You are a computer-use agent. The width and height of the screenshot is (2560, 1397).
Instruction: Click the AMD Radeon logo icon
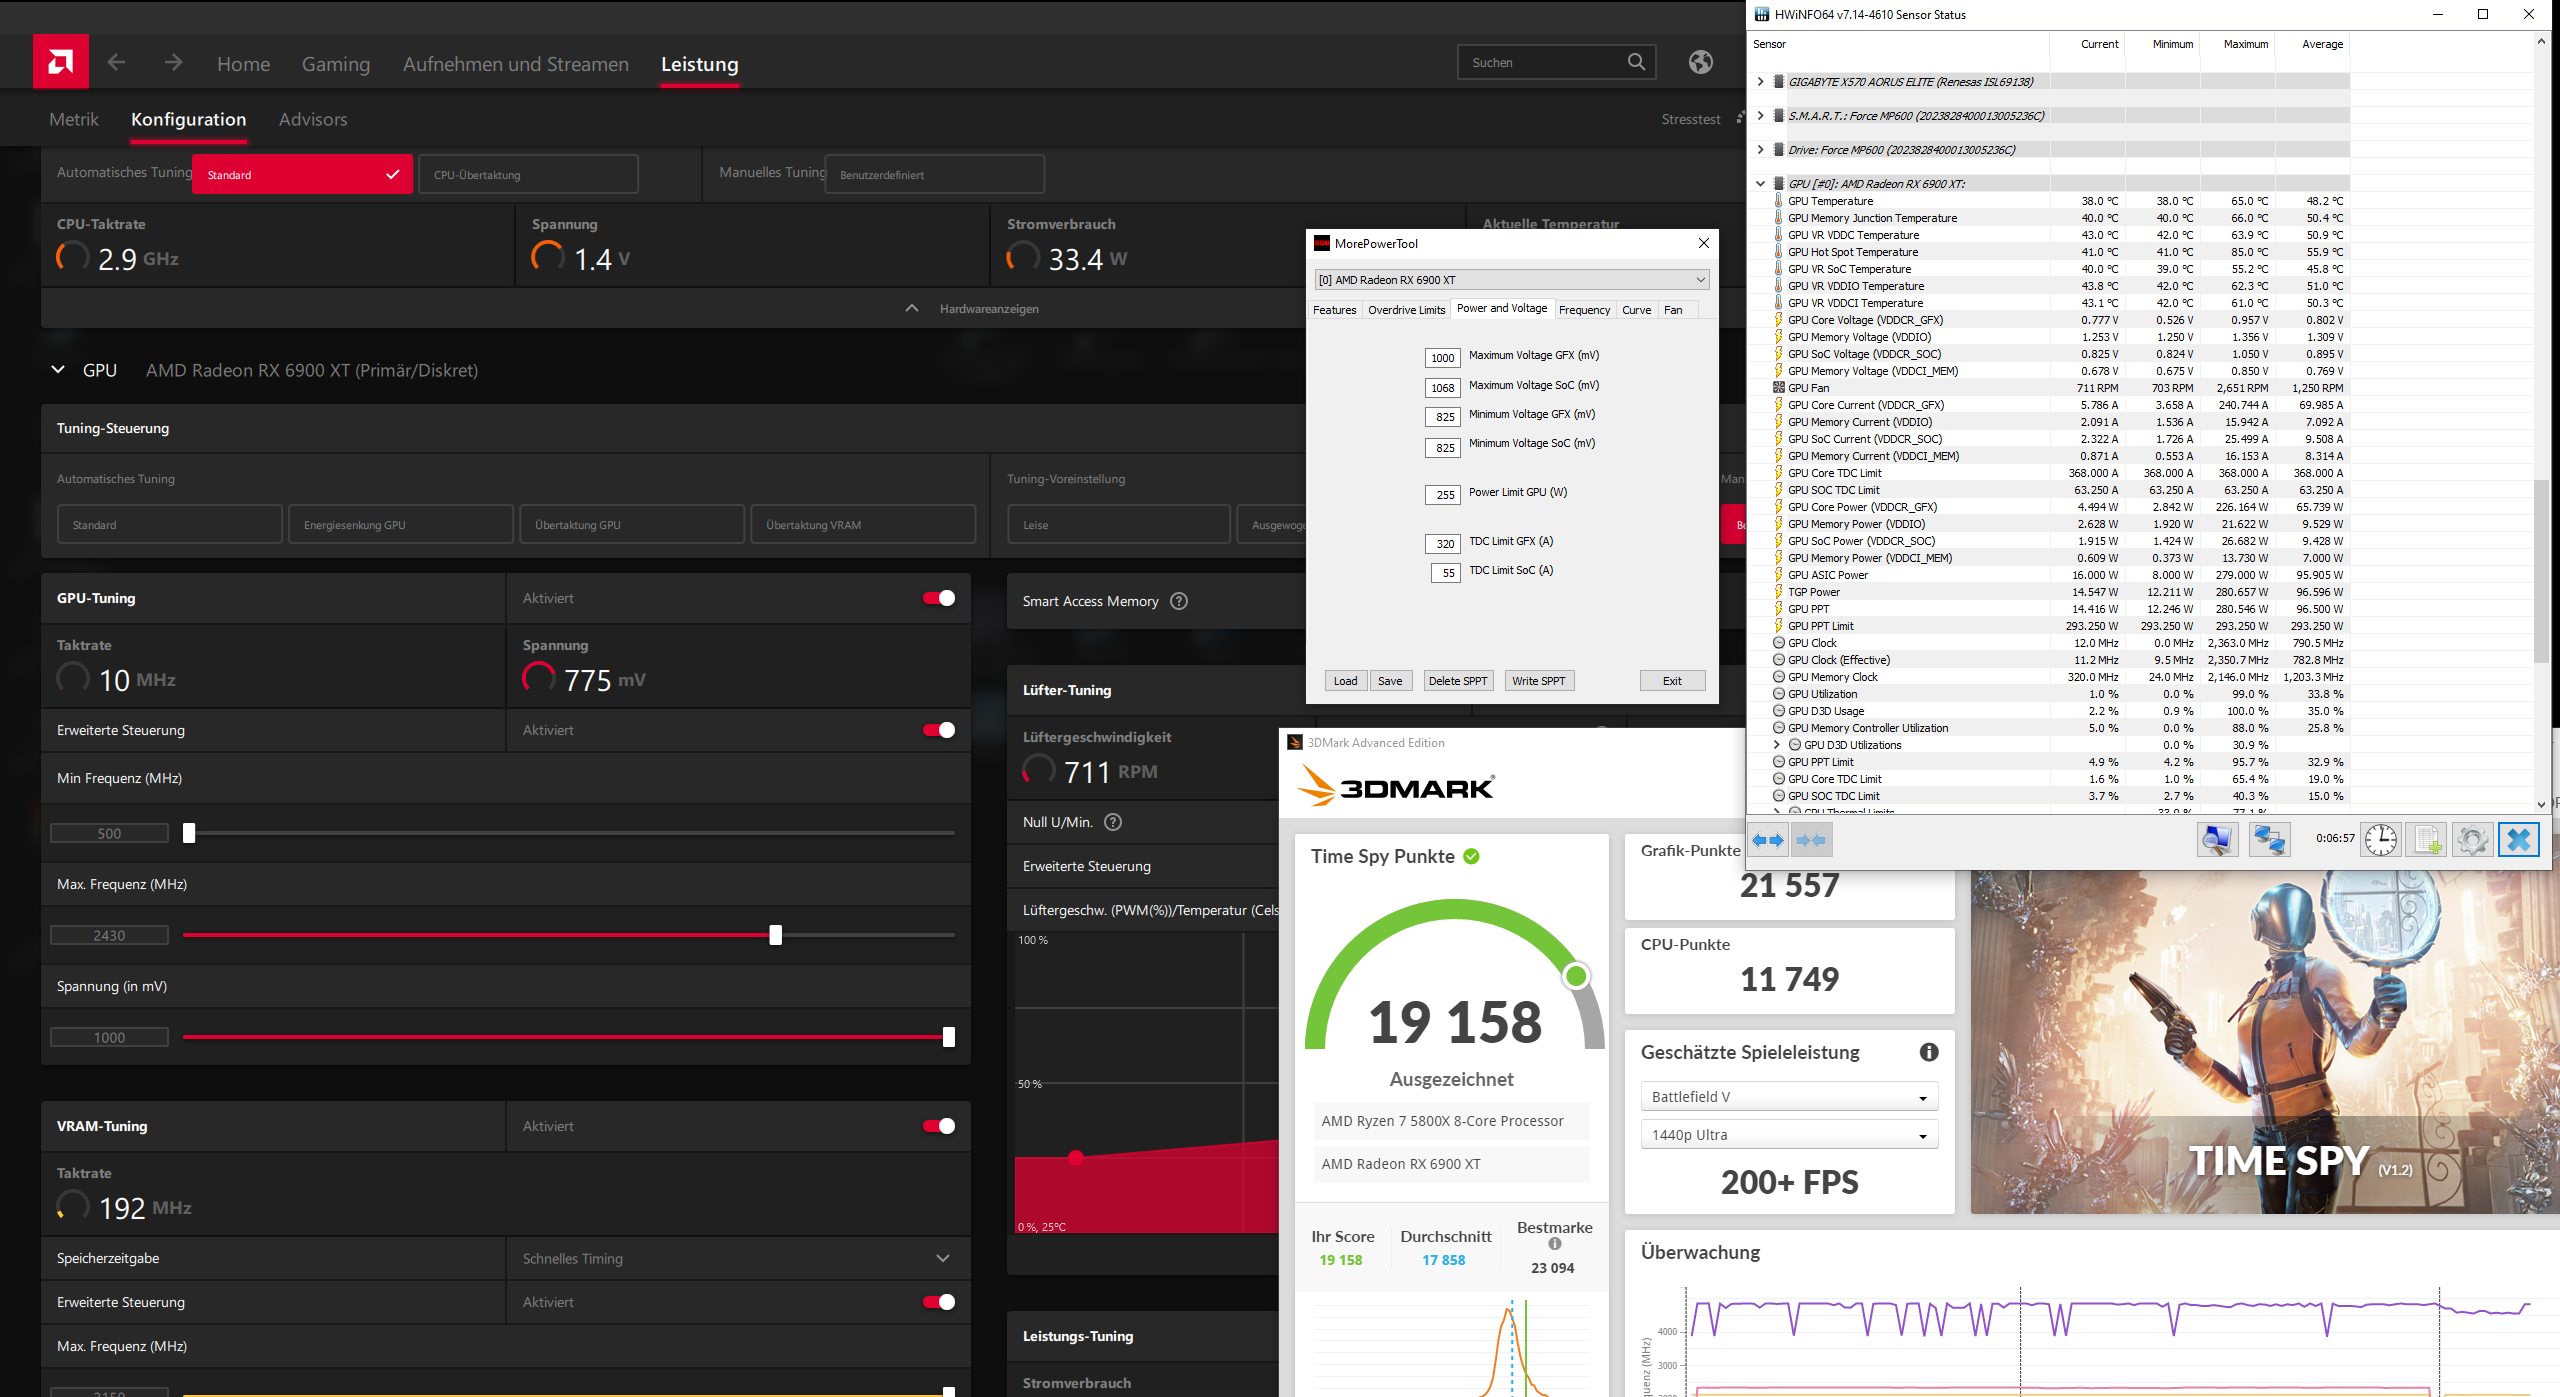61,62
